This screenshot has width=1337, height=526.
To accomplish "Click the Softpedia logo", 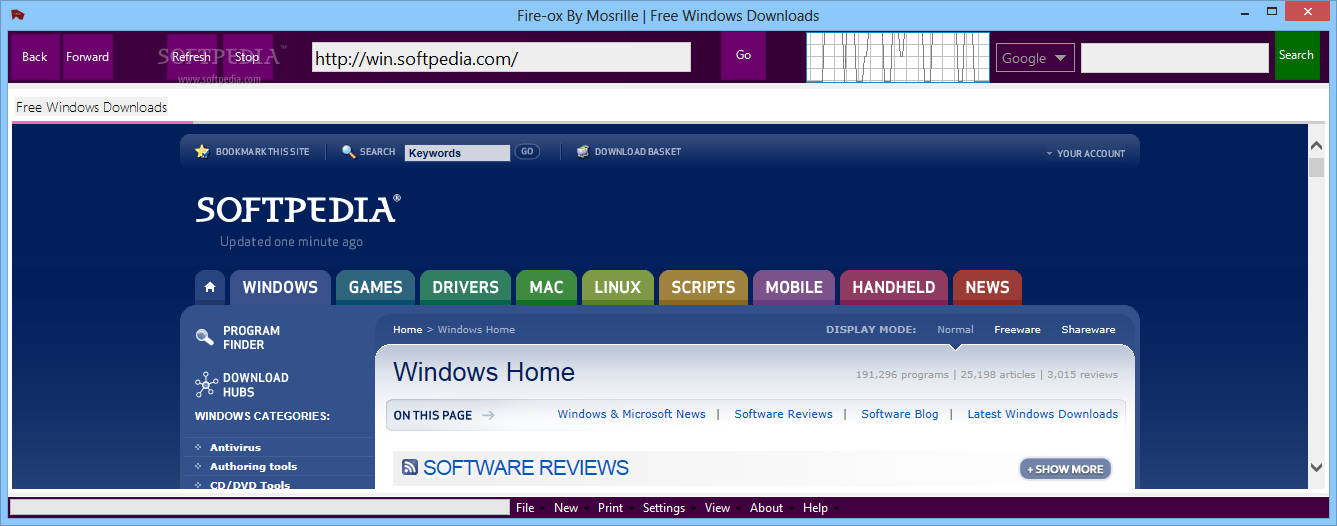I will (x=298, y=209).
